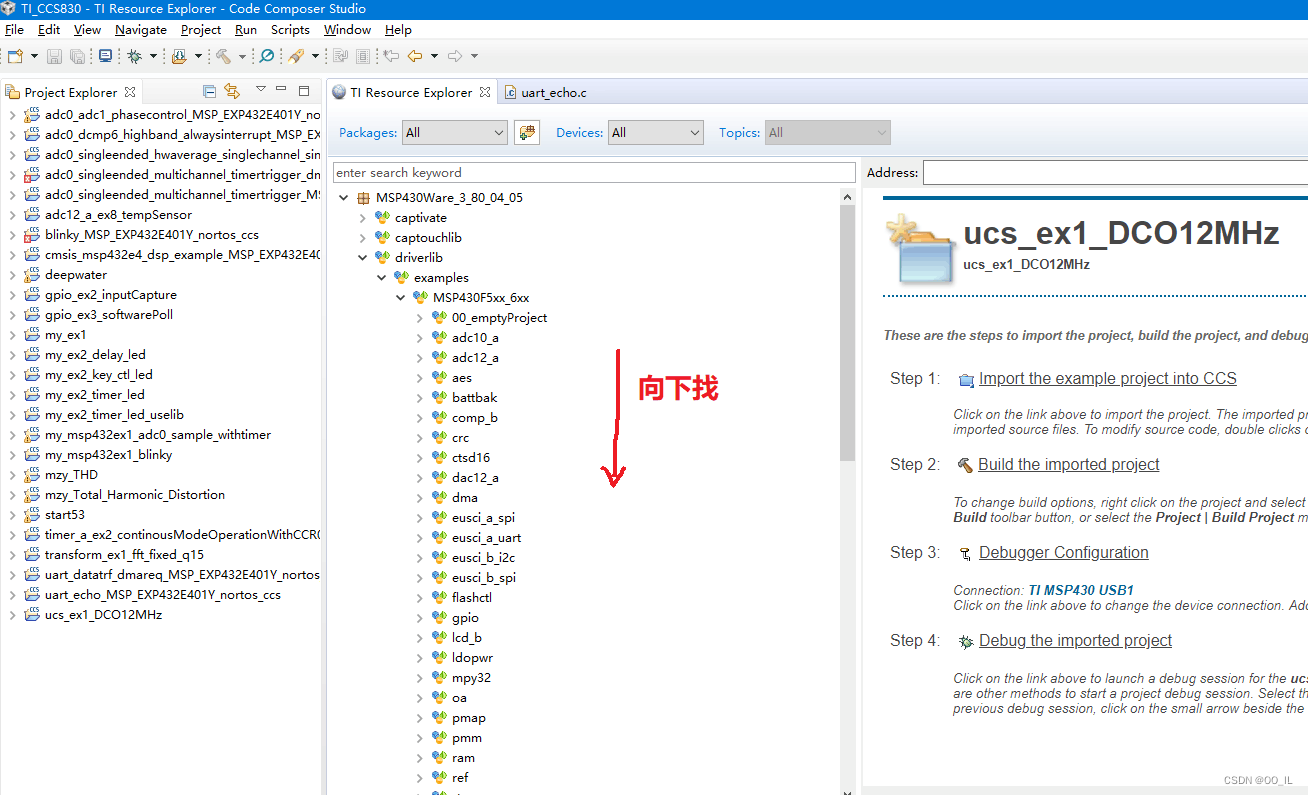Open the Debugger Configuration link

click(x=1062, y=552)
